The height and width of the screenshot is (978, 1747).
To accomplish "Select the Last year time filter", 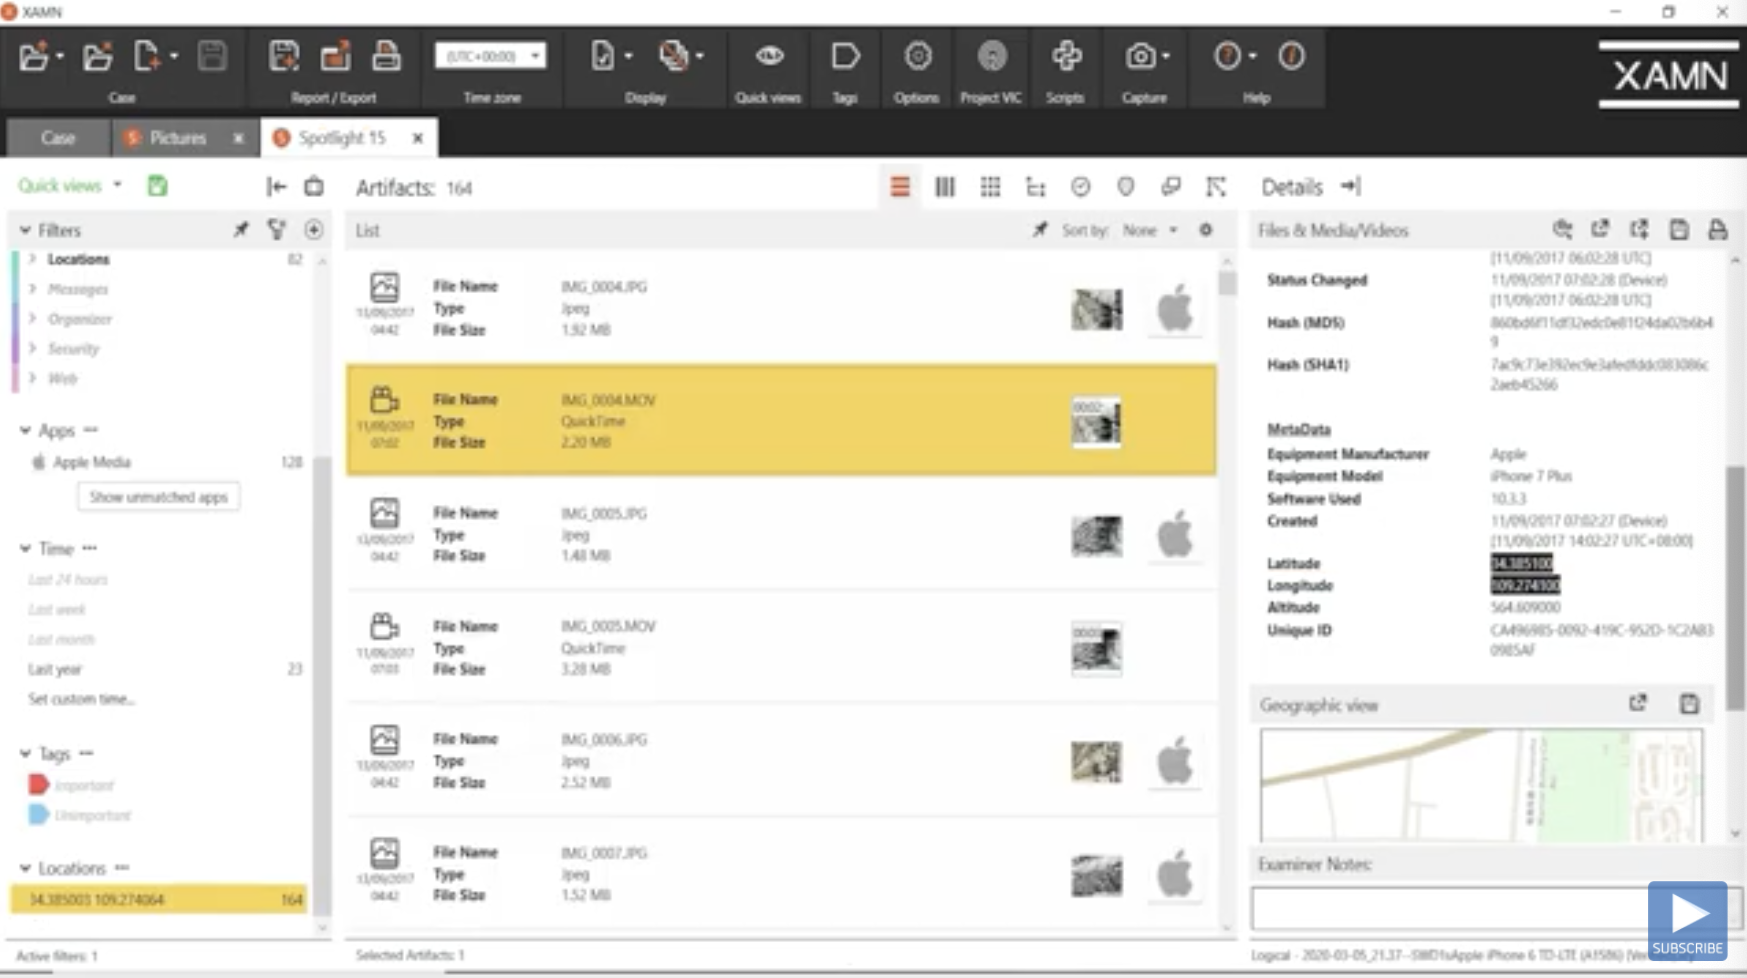I will click(54, 669).
